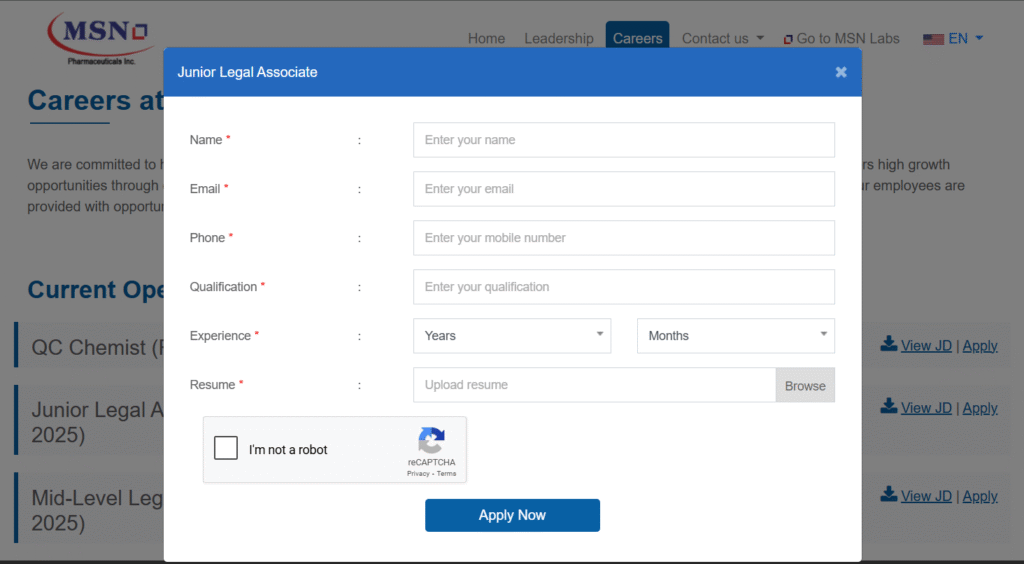Expand the Contact us menu

click(722, 39)
